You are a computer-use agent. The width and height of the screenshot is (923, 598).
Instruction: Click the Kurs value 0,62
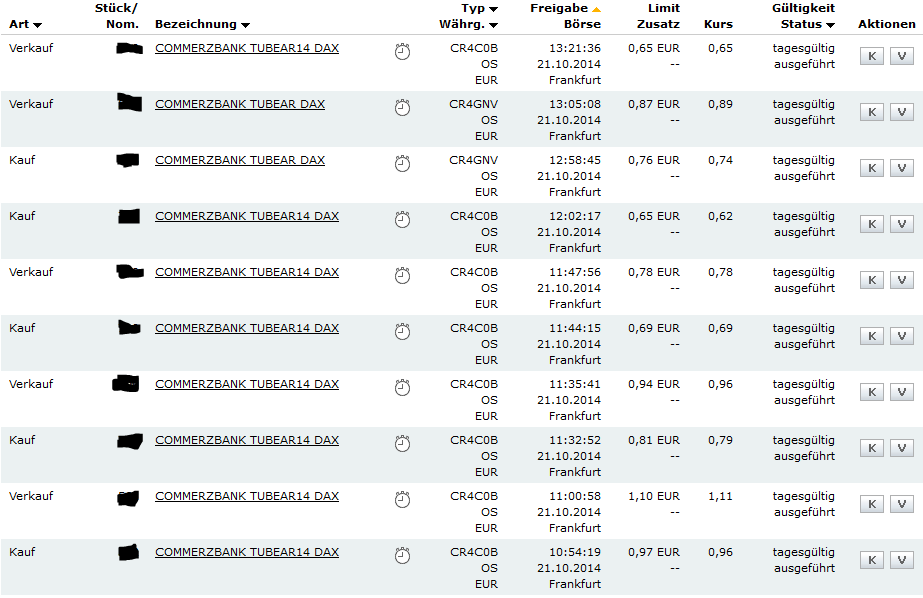(721, 216)
